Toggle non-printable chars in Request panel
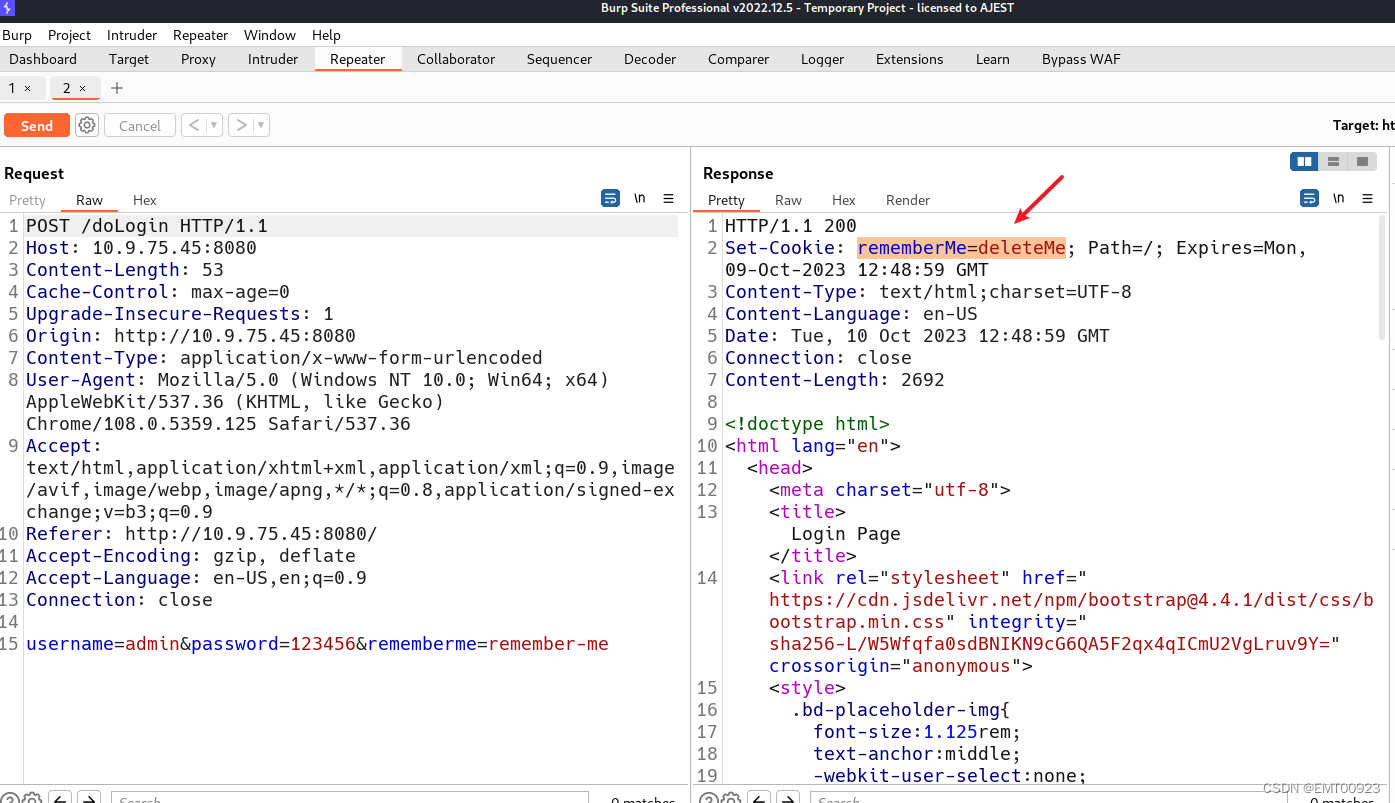The width and height of the screenshot is (1395, 803). [640, 198]
